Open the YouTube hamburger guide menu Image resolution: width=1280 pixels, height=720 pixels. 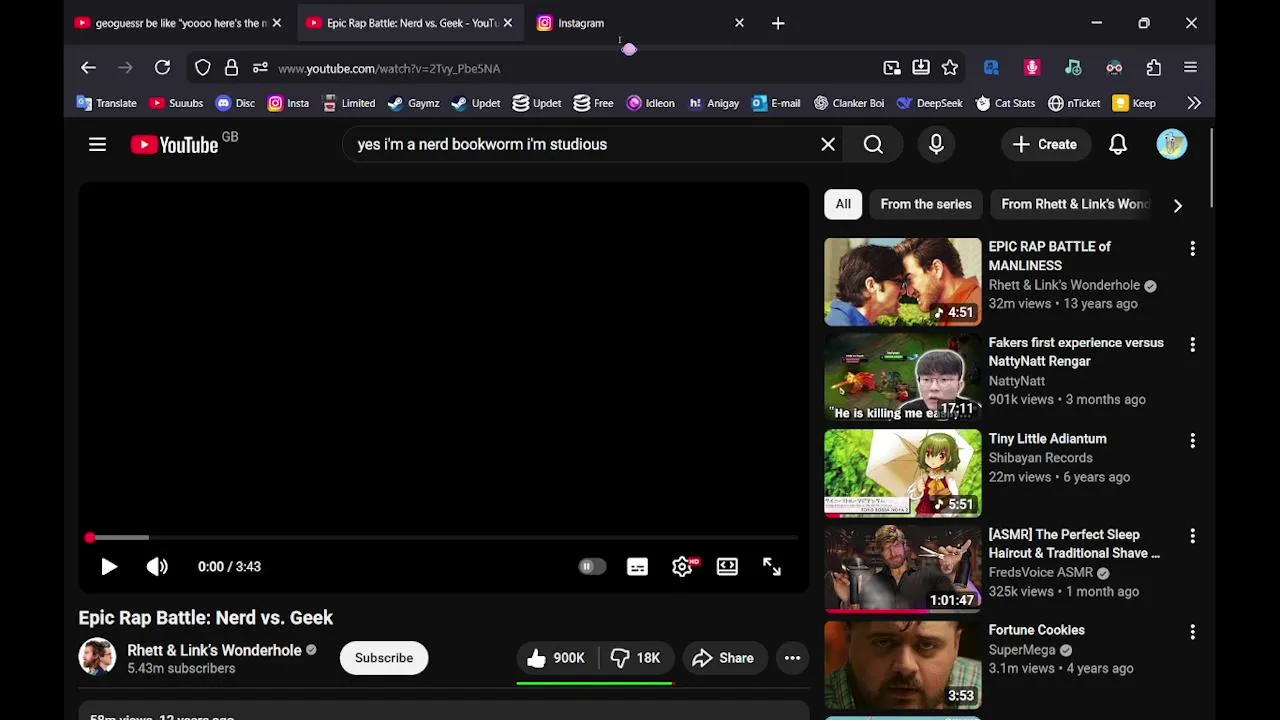click(97, 145)
